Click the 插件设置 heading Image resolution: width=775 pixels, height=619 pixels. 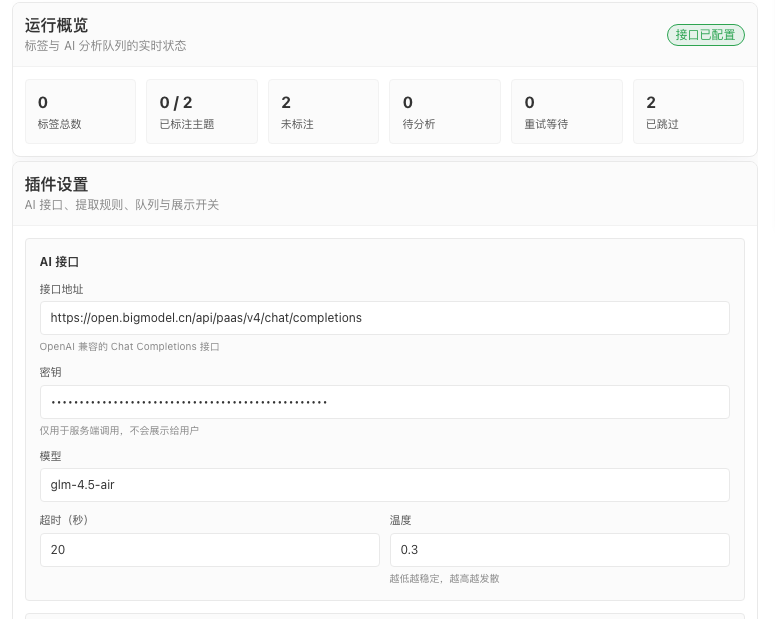[56, 184]
